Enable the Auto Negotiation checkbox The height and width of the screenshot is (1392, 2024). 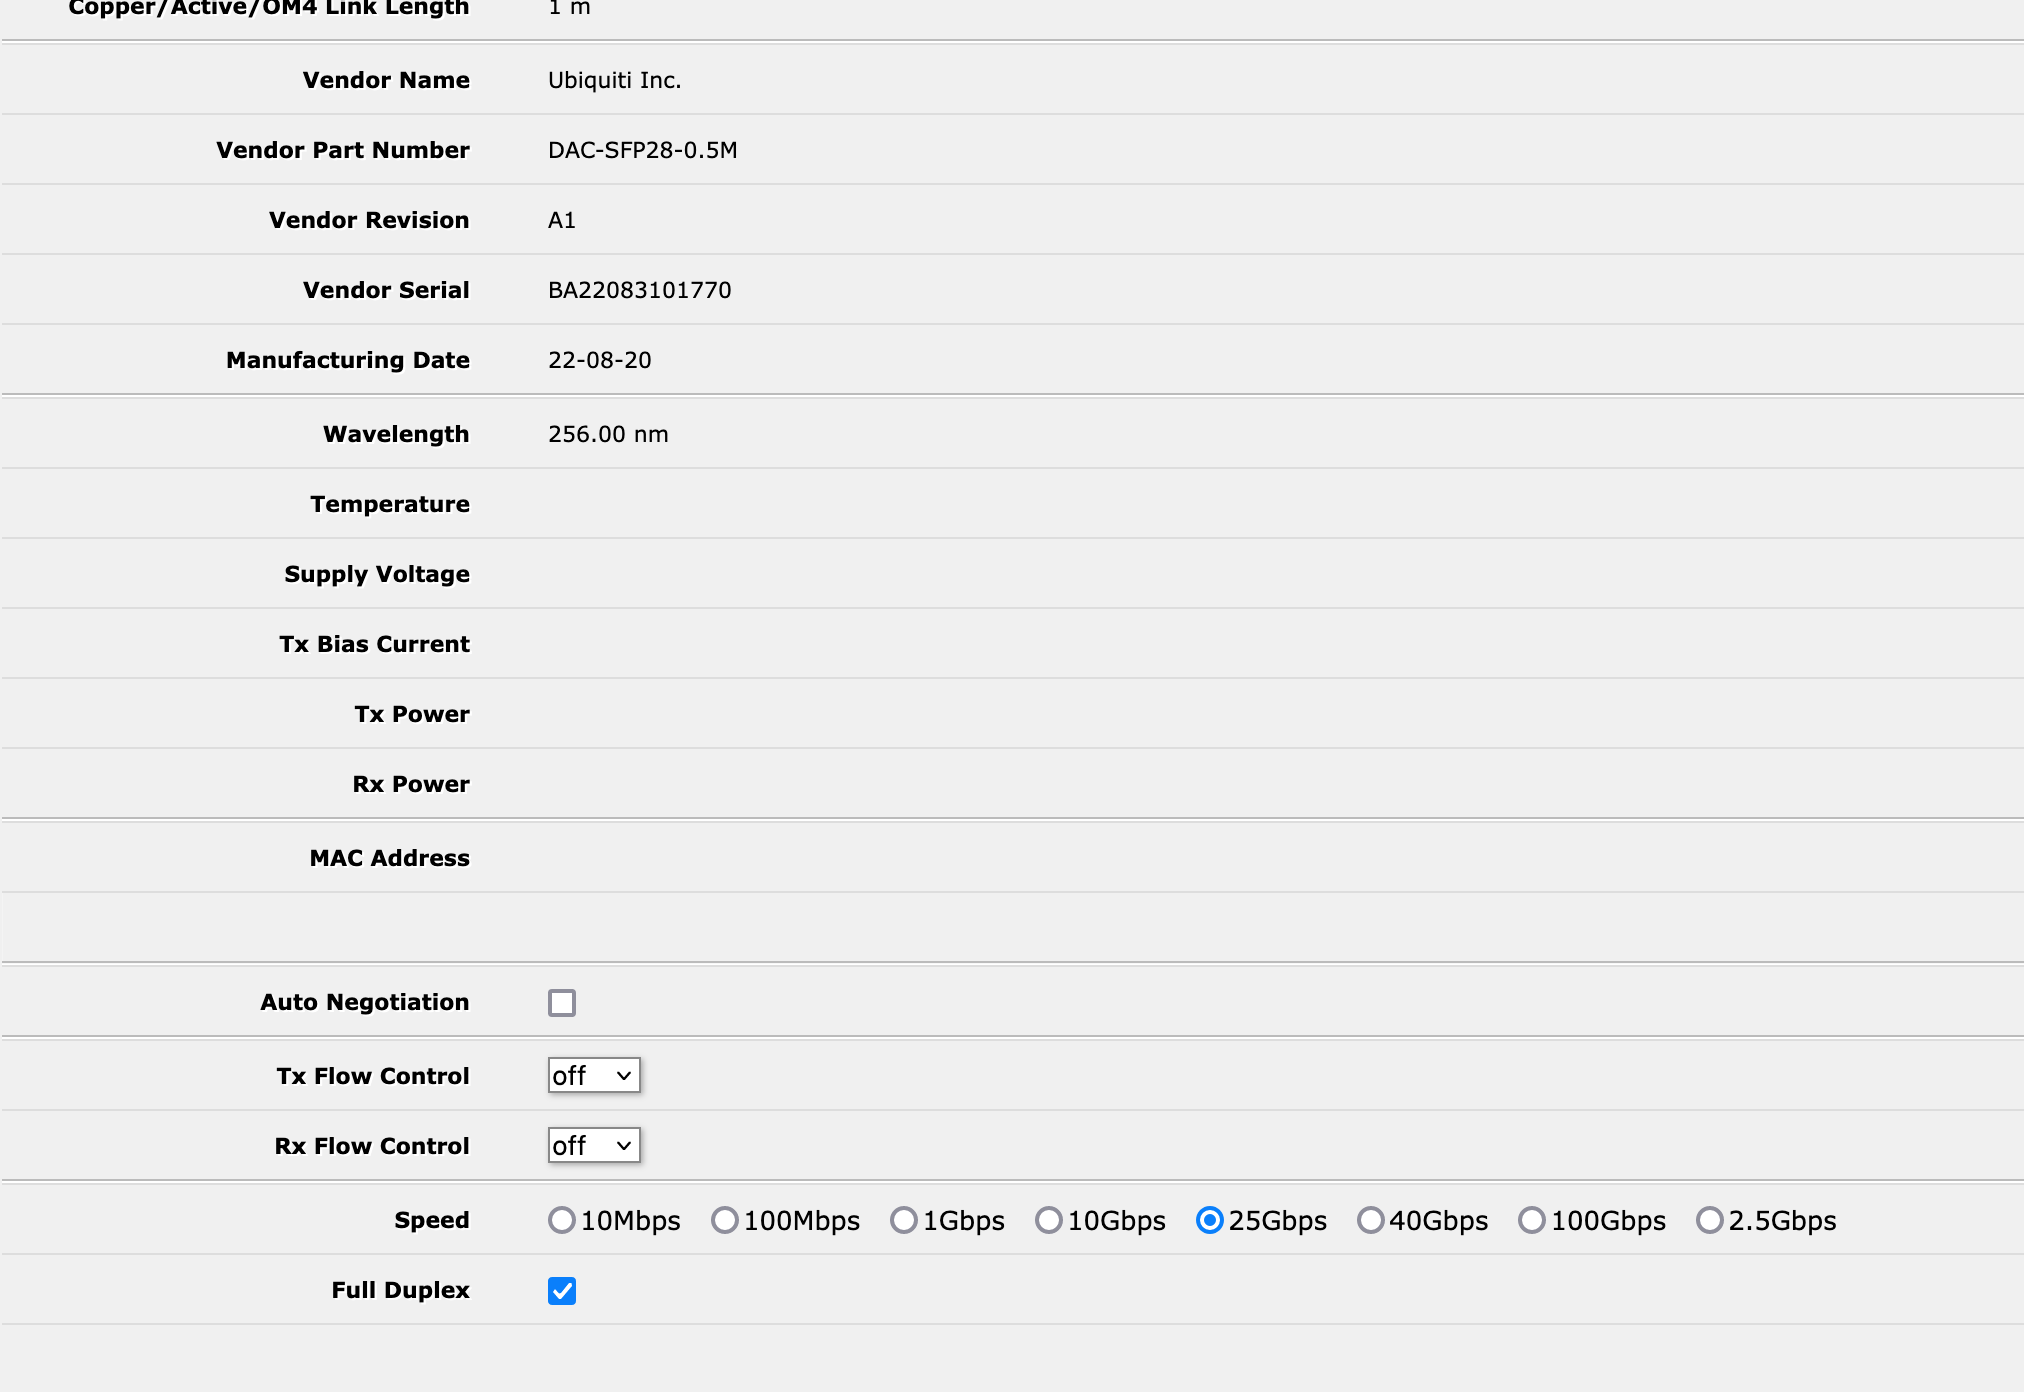[562, 1002]
